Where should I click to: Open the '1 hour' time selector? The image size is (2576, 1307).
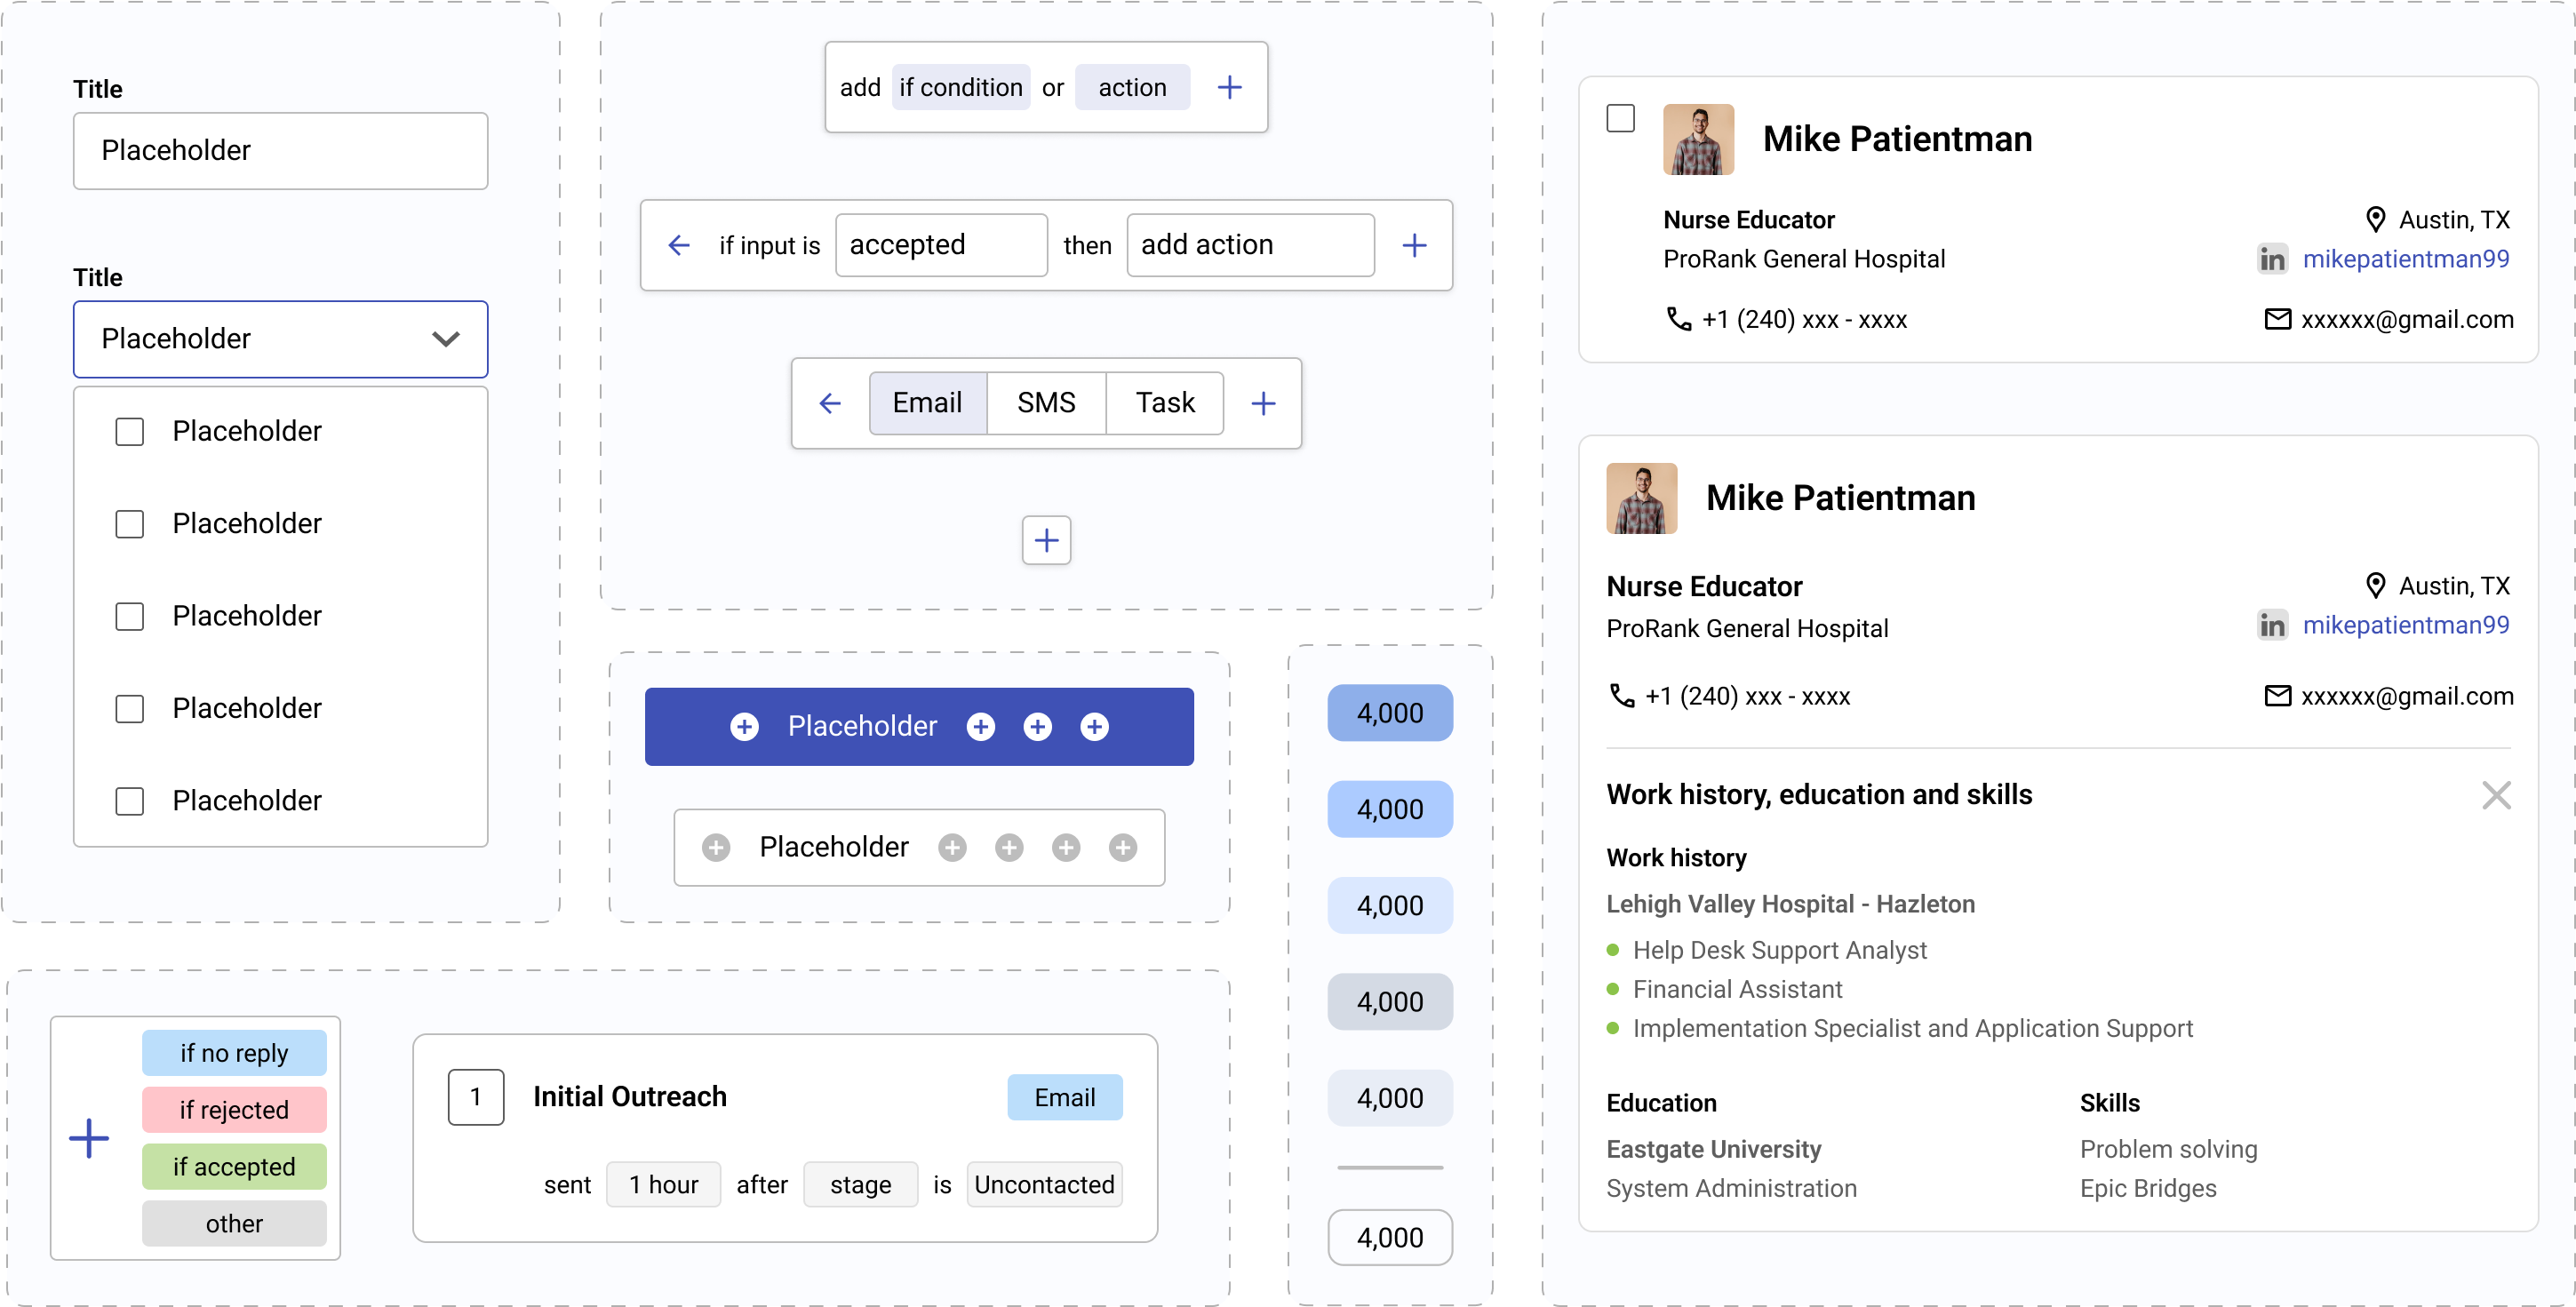[663, 1184]
